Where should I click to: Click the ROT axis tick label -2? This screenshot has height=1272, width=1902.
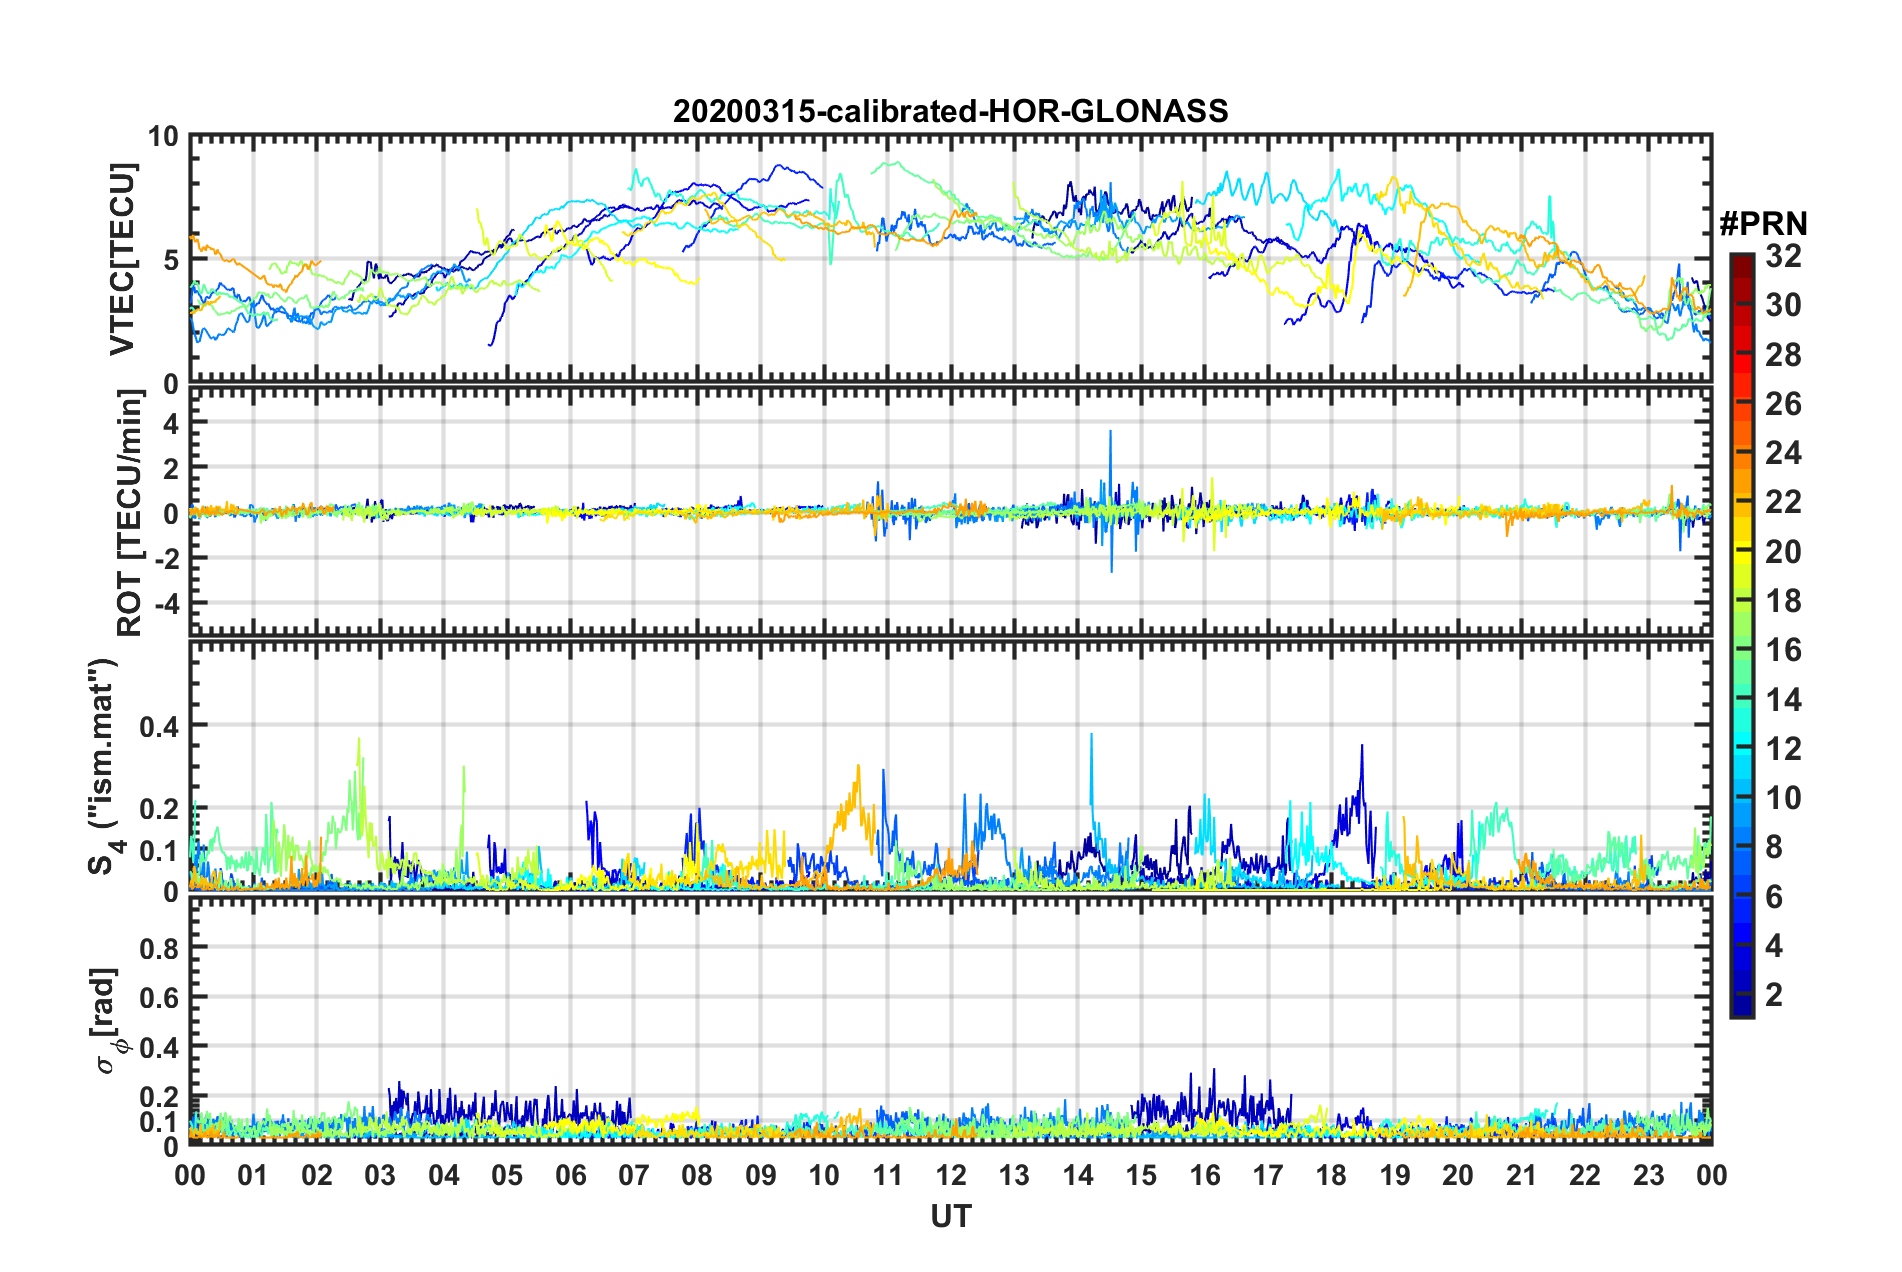(x=165, y=560)
